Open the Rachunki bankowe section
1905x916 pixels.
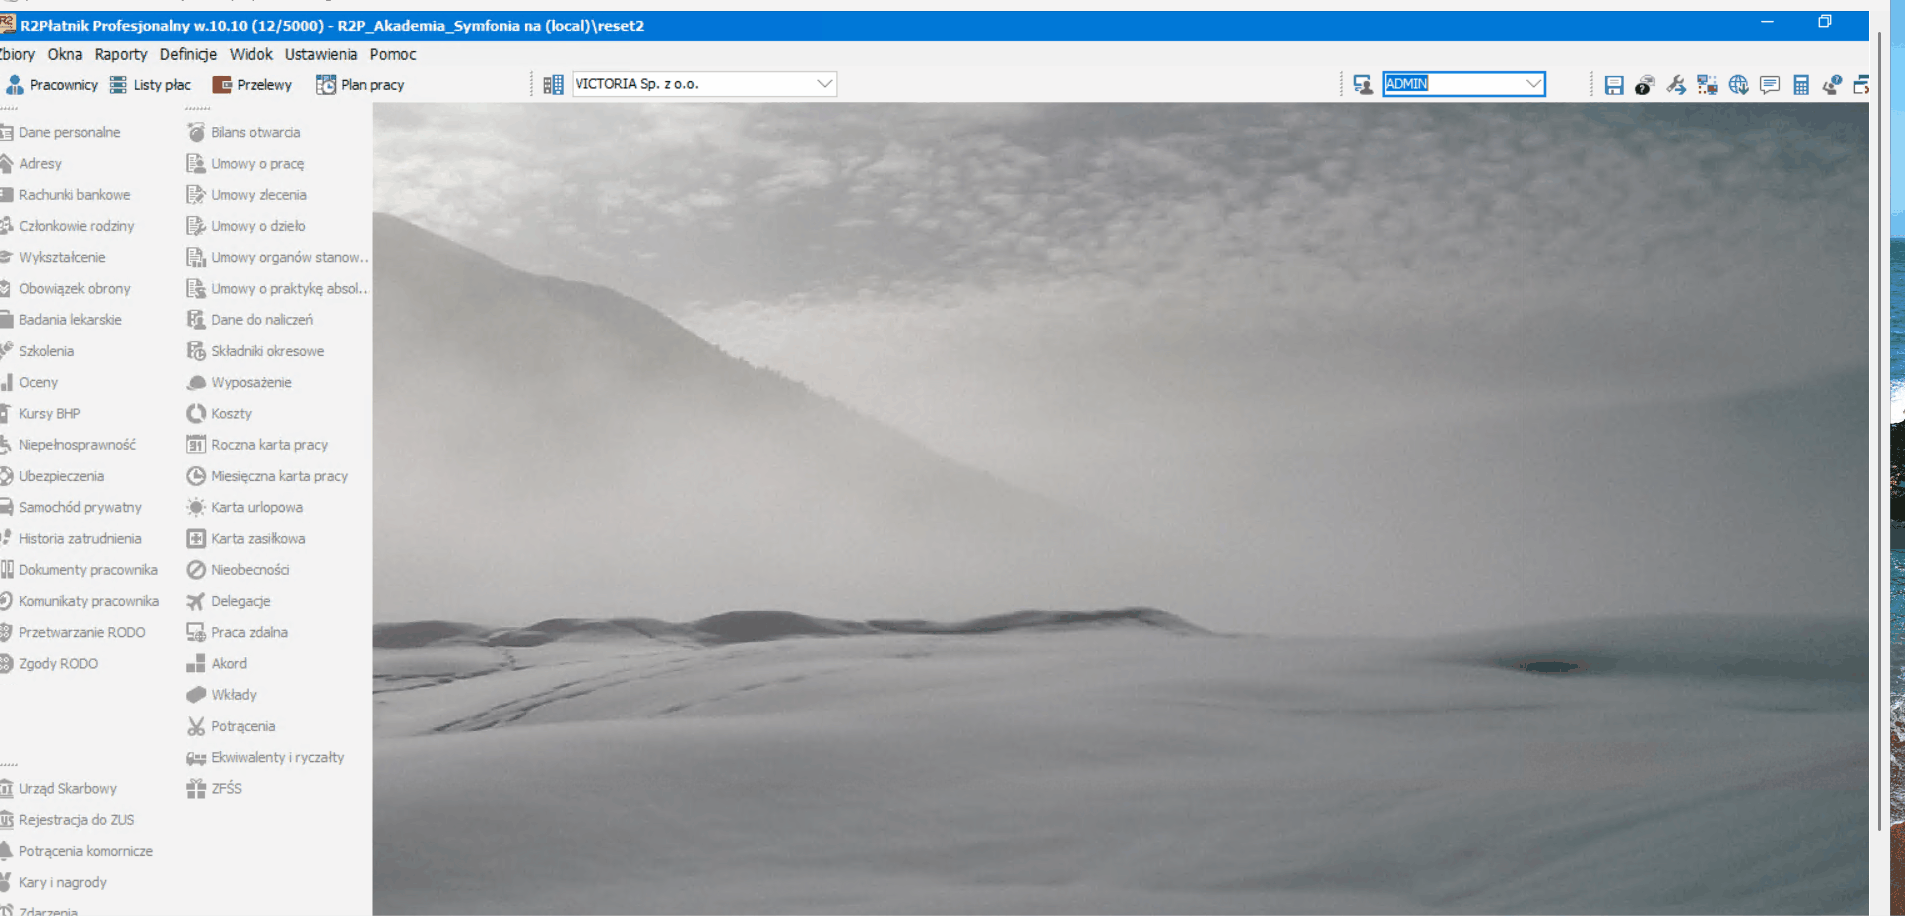[66, 195]
